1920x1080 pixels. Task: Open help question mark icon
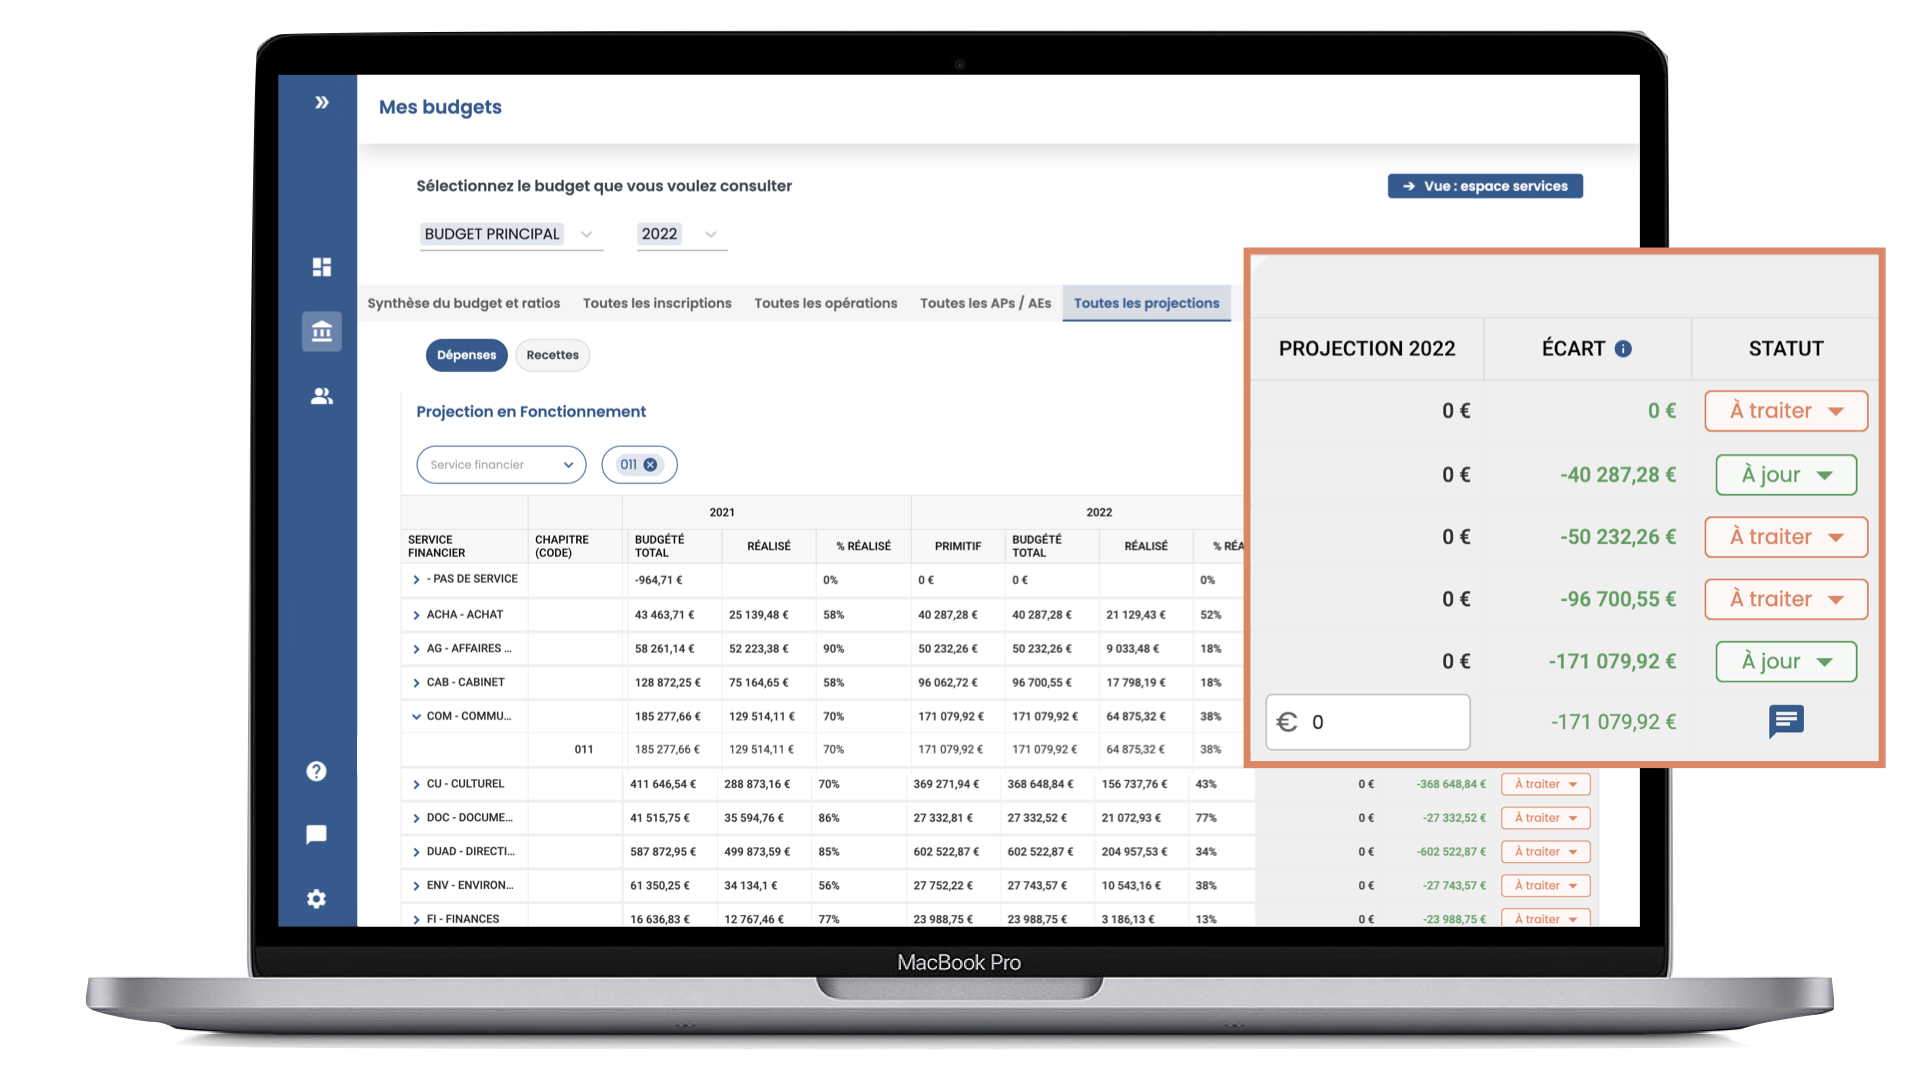click(316, 771)
